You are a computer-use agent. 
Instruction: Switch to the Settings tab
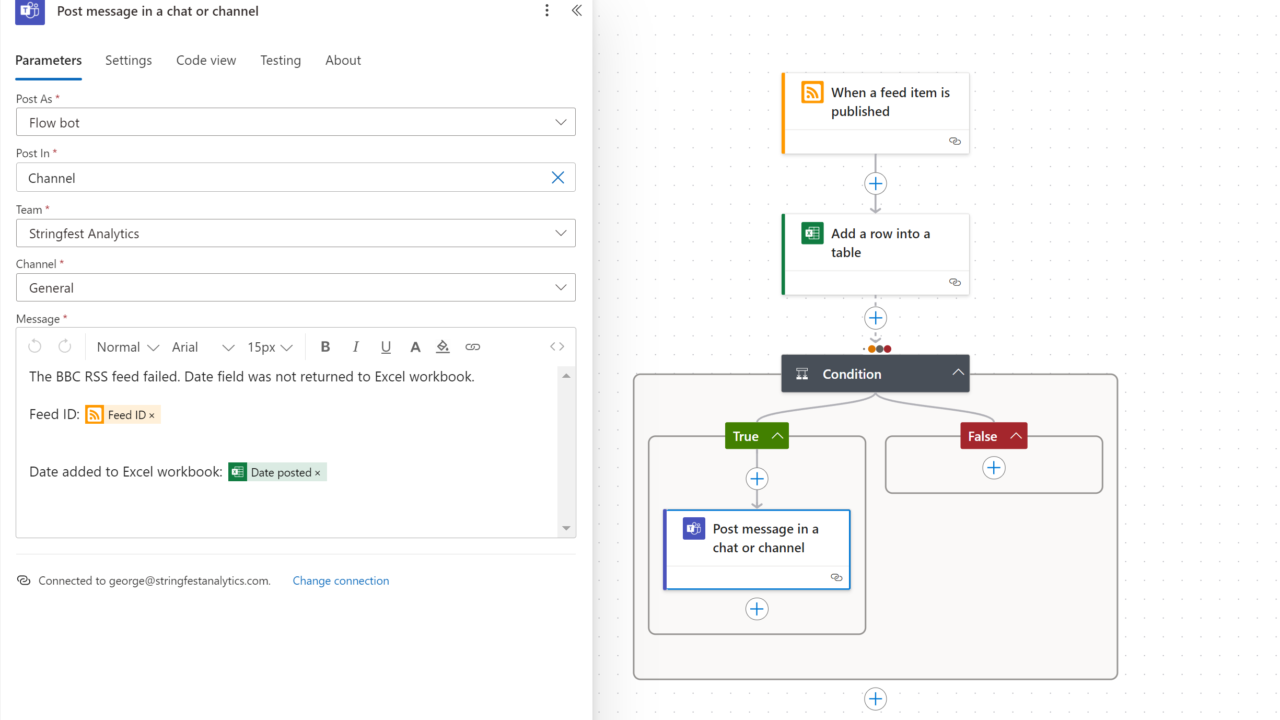(x=129, y=61)
